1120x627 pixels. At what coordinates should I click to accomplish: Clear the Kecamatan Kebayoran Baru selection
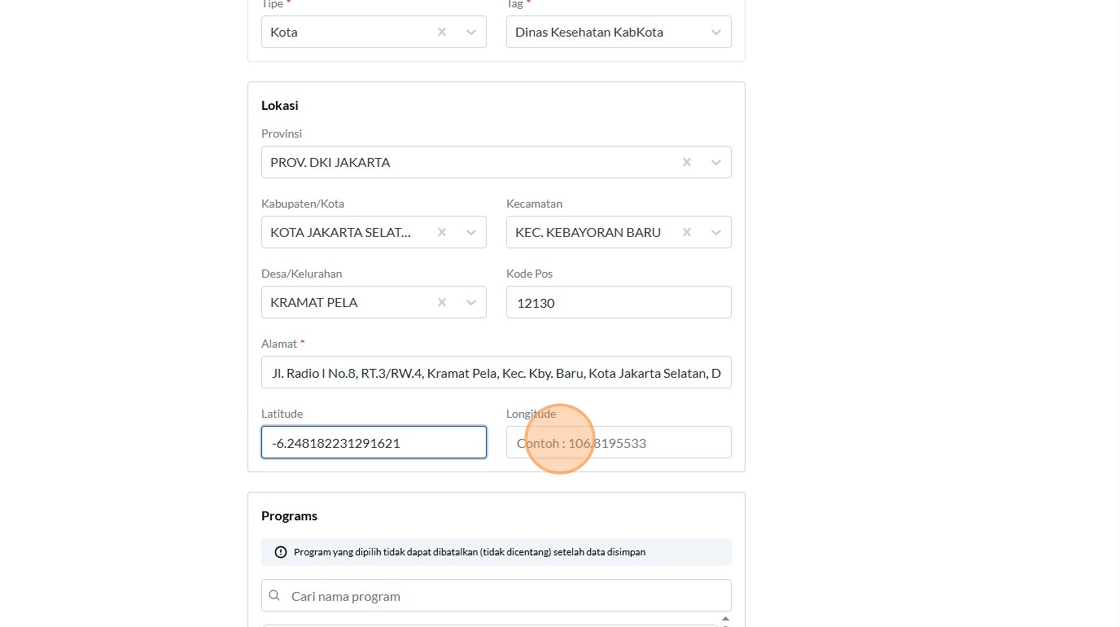point(687,232)
